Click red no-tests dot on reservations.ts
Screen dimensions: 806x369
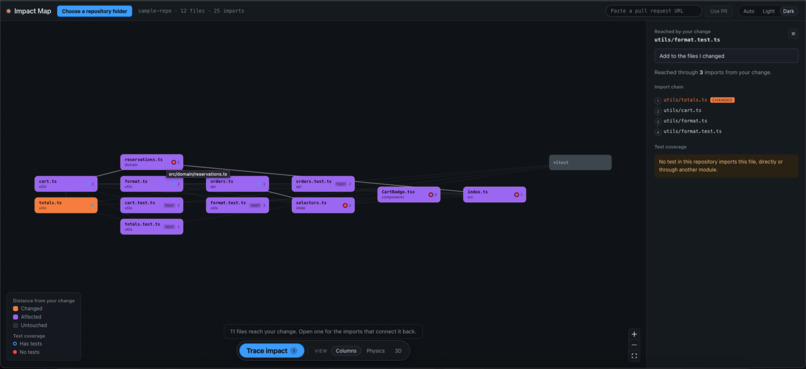coord(174,162)
